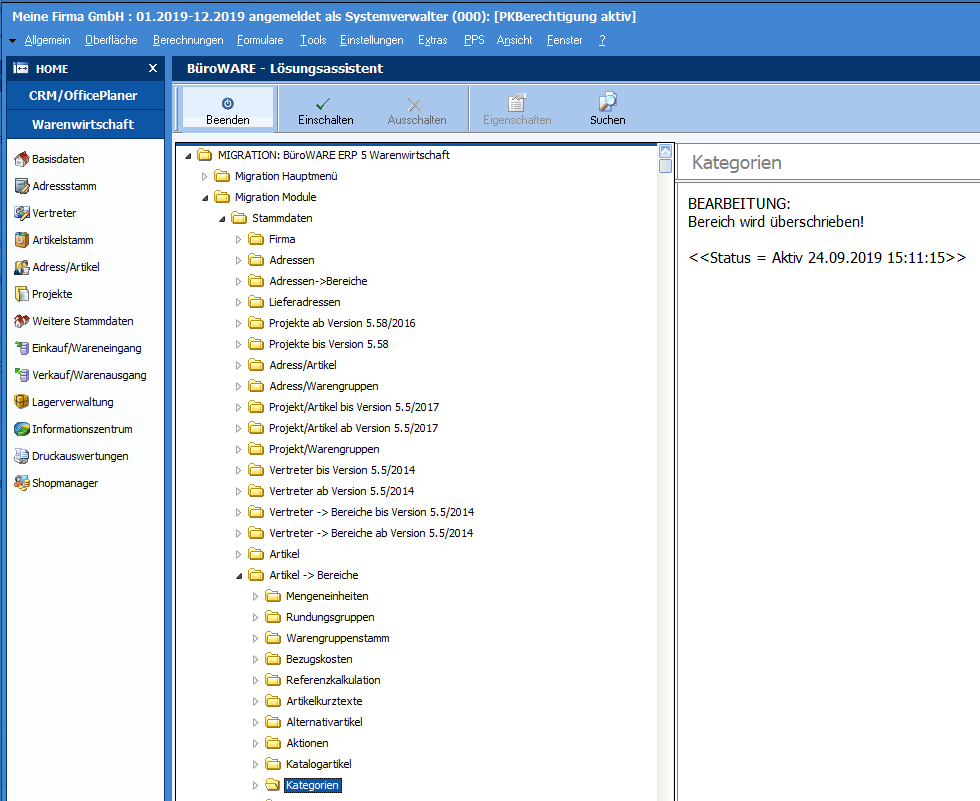The height and width of the screenshot is (801, 980).
Task: Open Artikelstamm from sidebar icon
Action: click(x=22, y=240)
